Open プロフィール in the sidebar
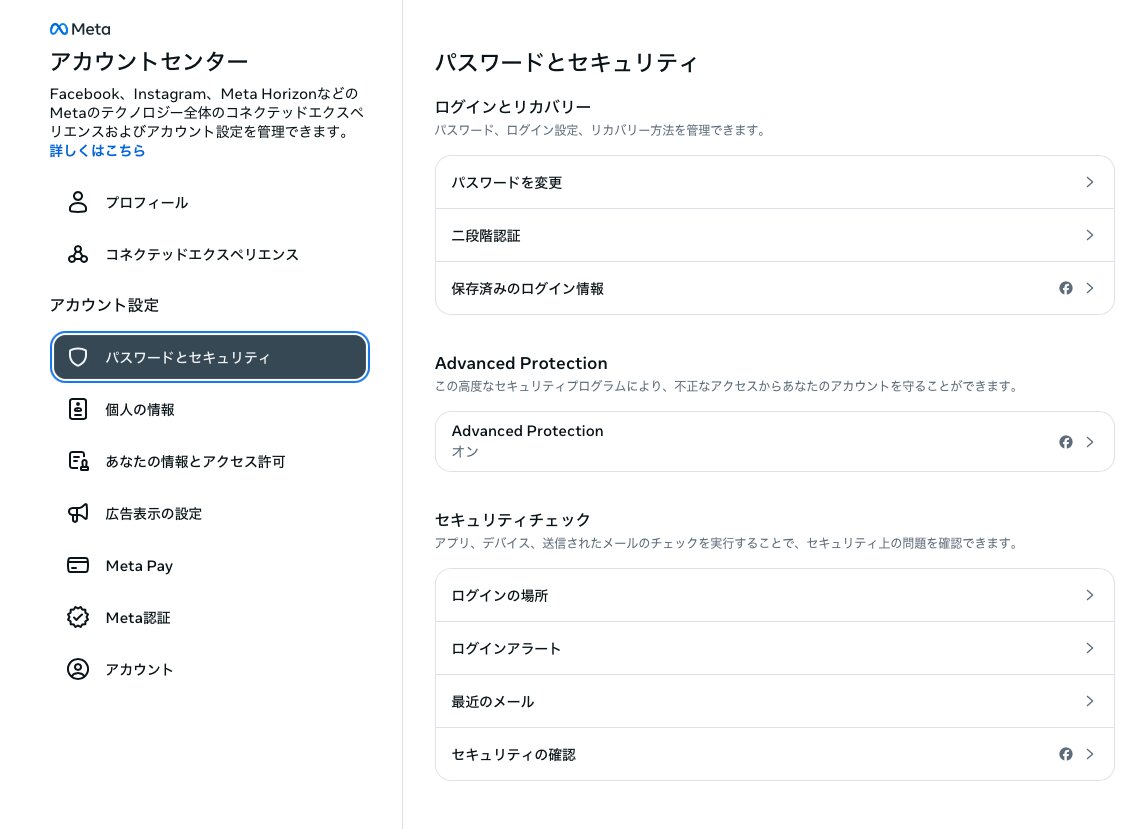The width and height of the screenshot is (1141, 829). pyautogui.click(x=210, y=202)
